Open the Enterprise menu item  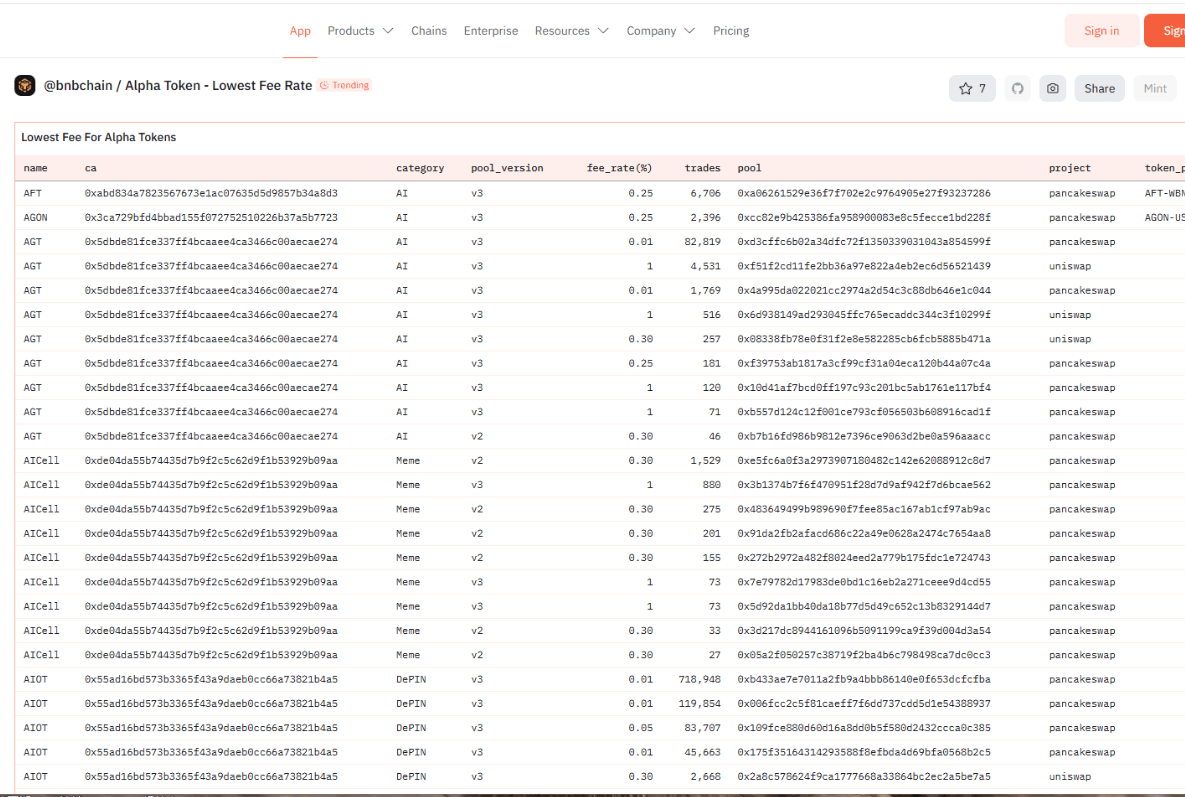point(490,31)
